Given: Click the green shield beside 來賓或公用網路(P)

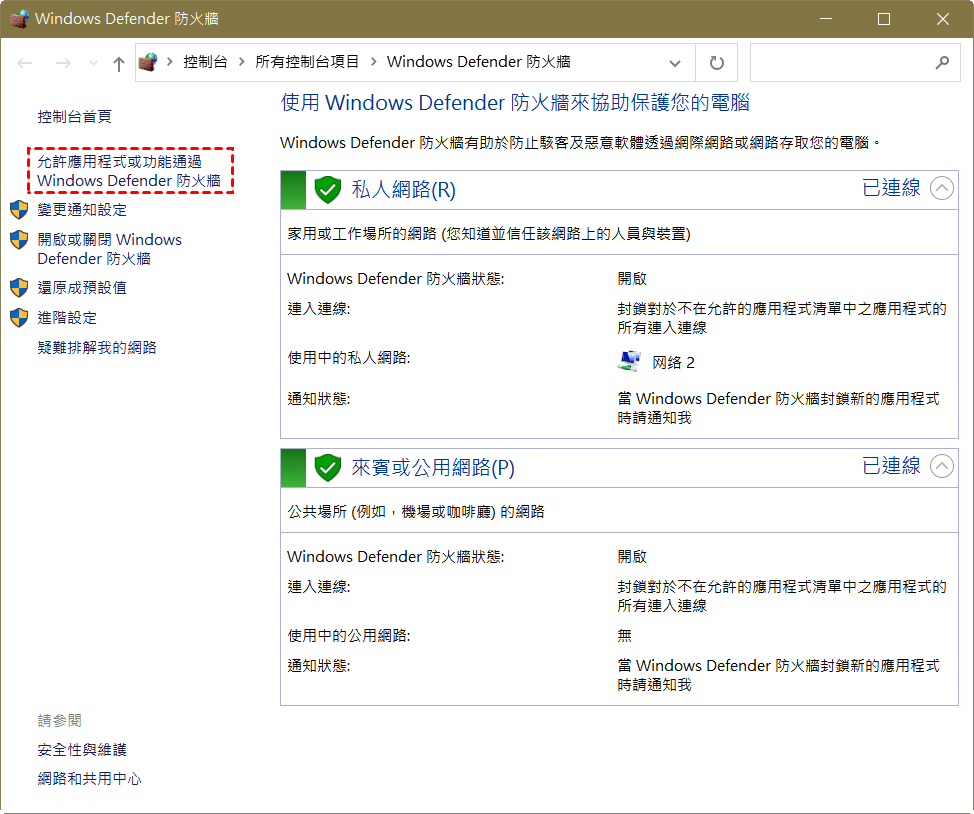Looking at the screenshot, I should point(328,467).
